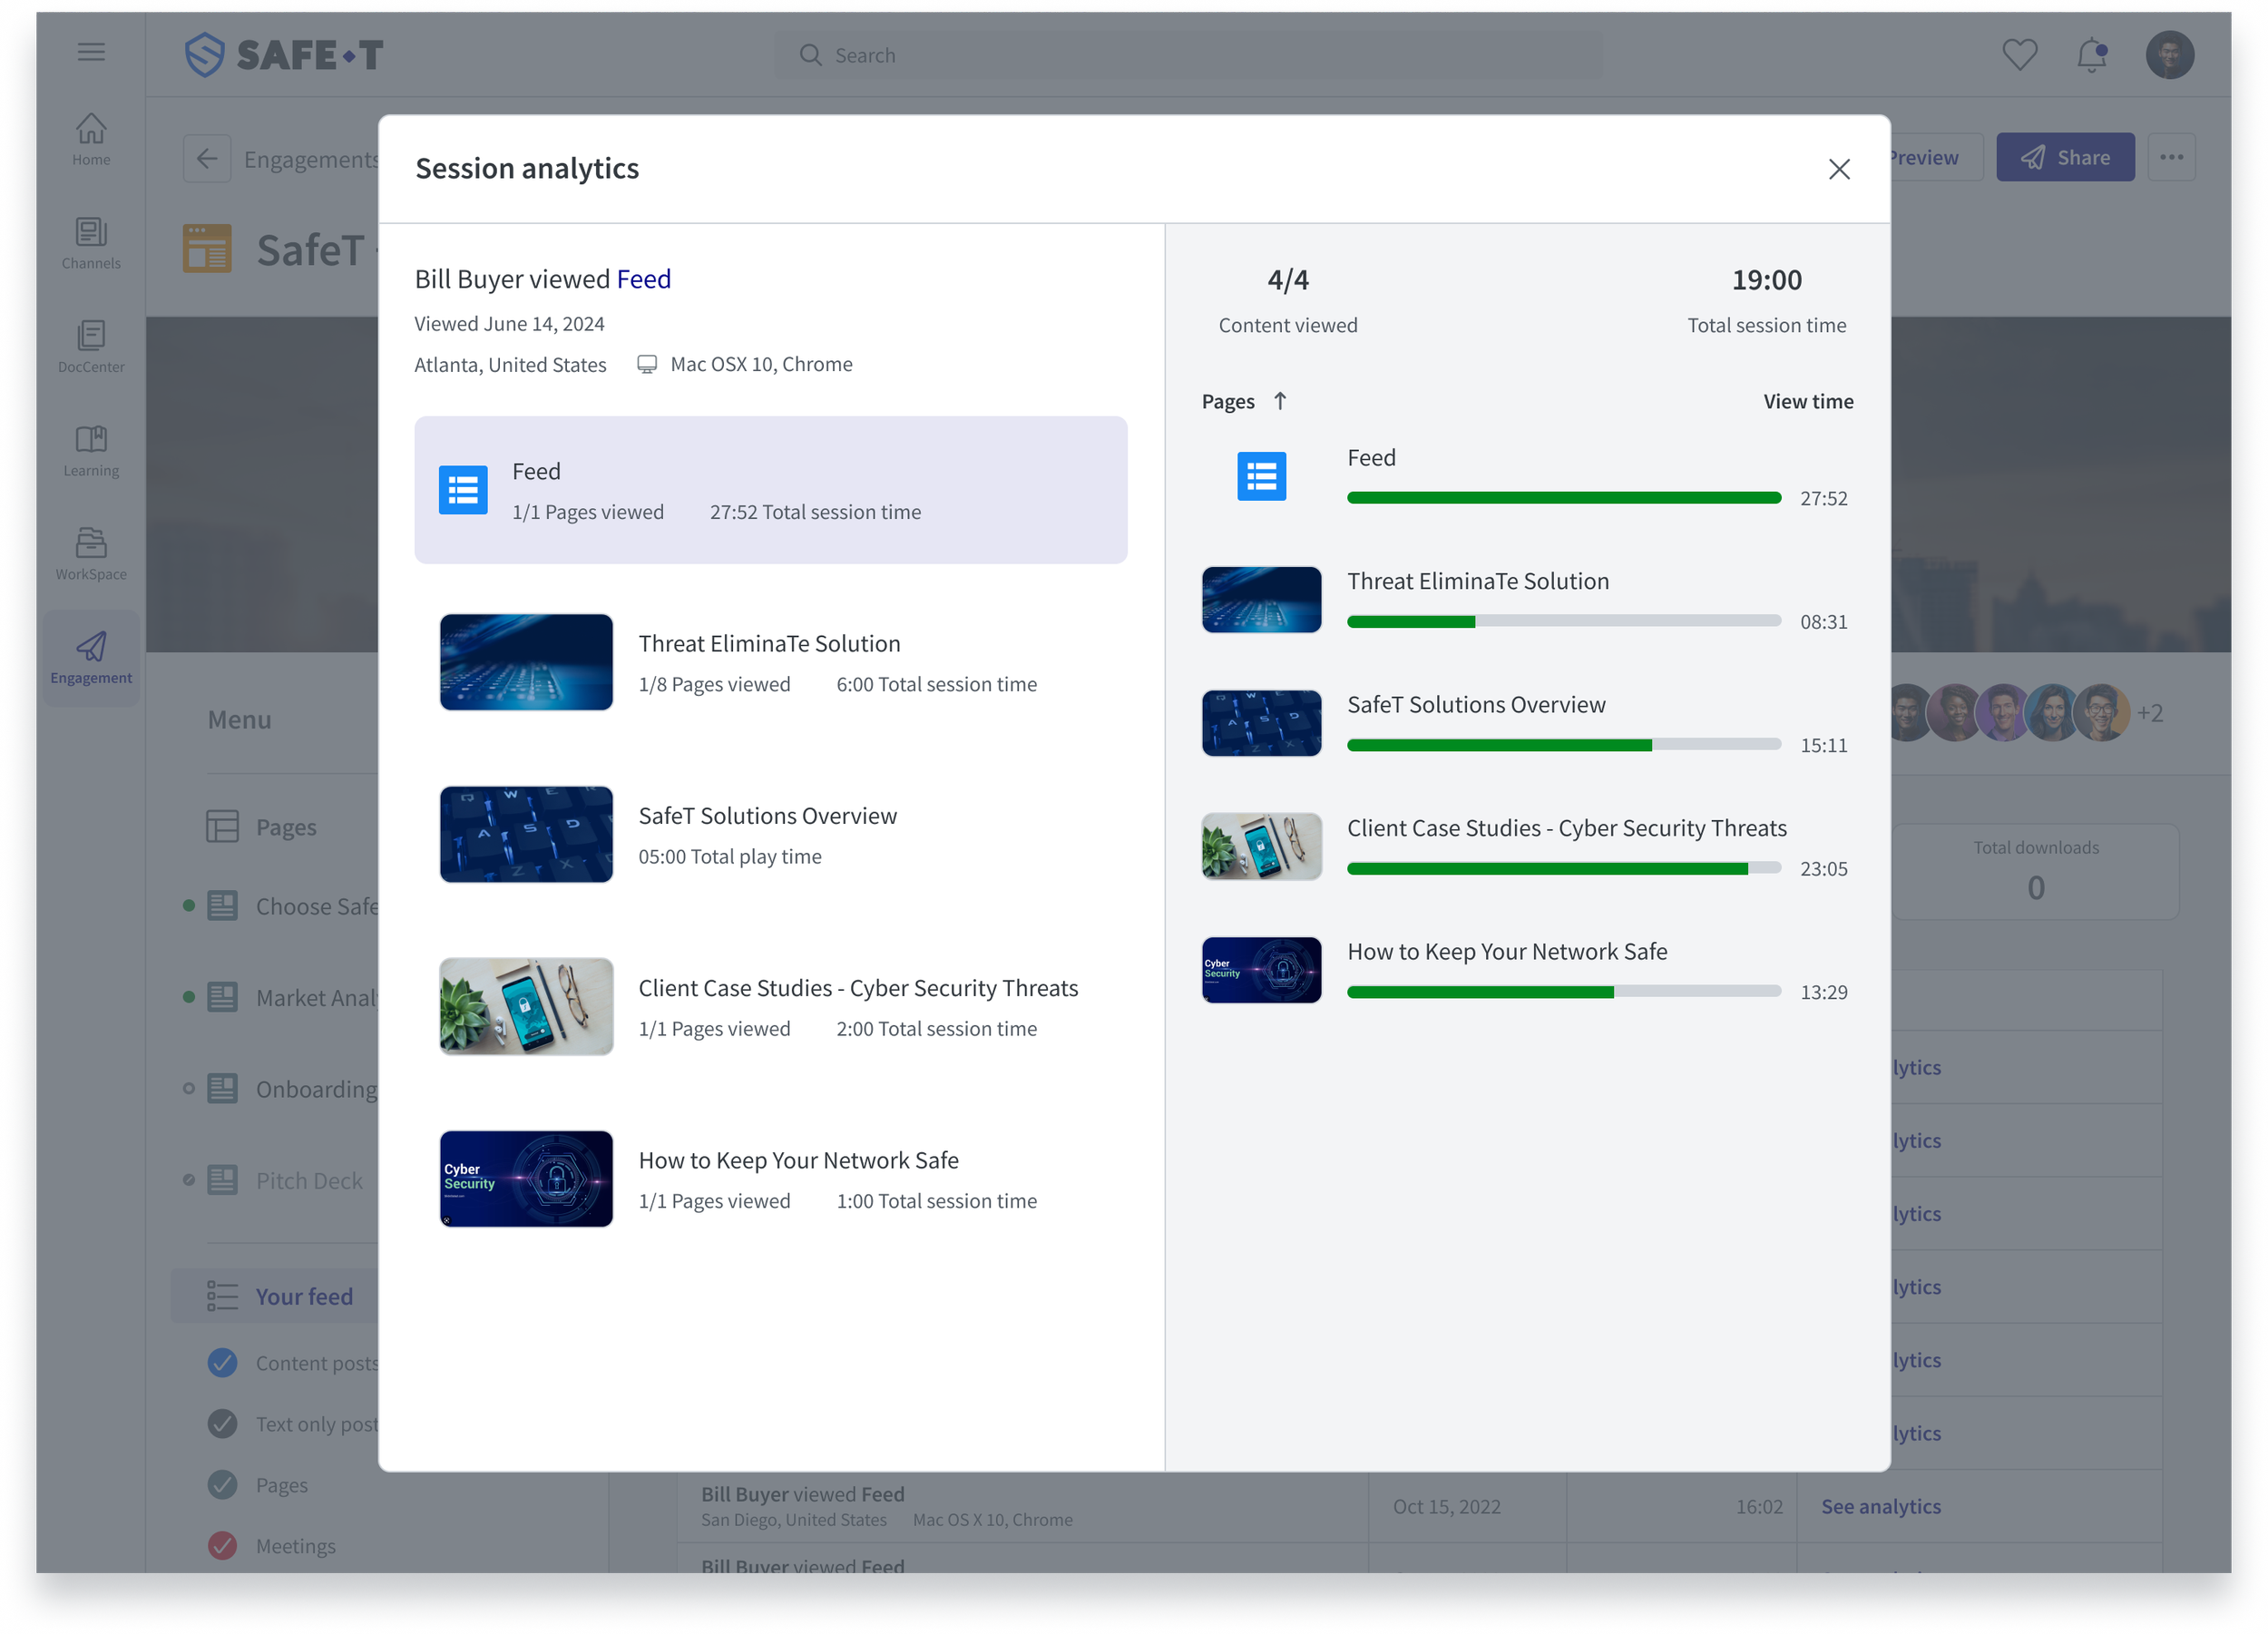The height and width of the screenshot is (1634, 2268).
Task: Open the user profile avatar menu
Action: click(2169, 55)
